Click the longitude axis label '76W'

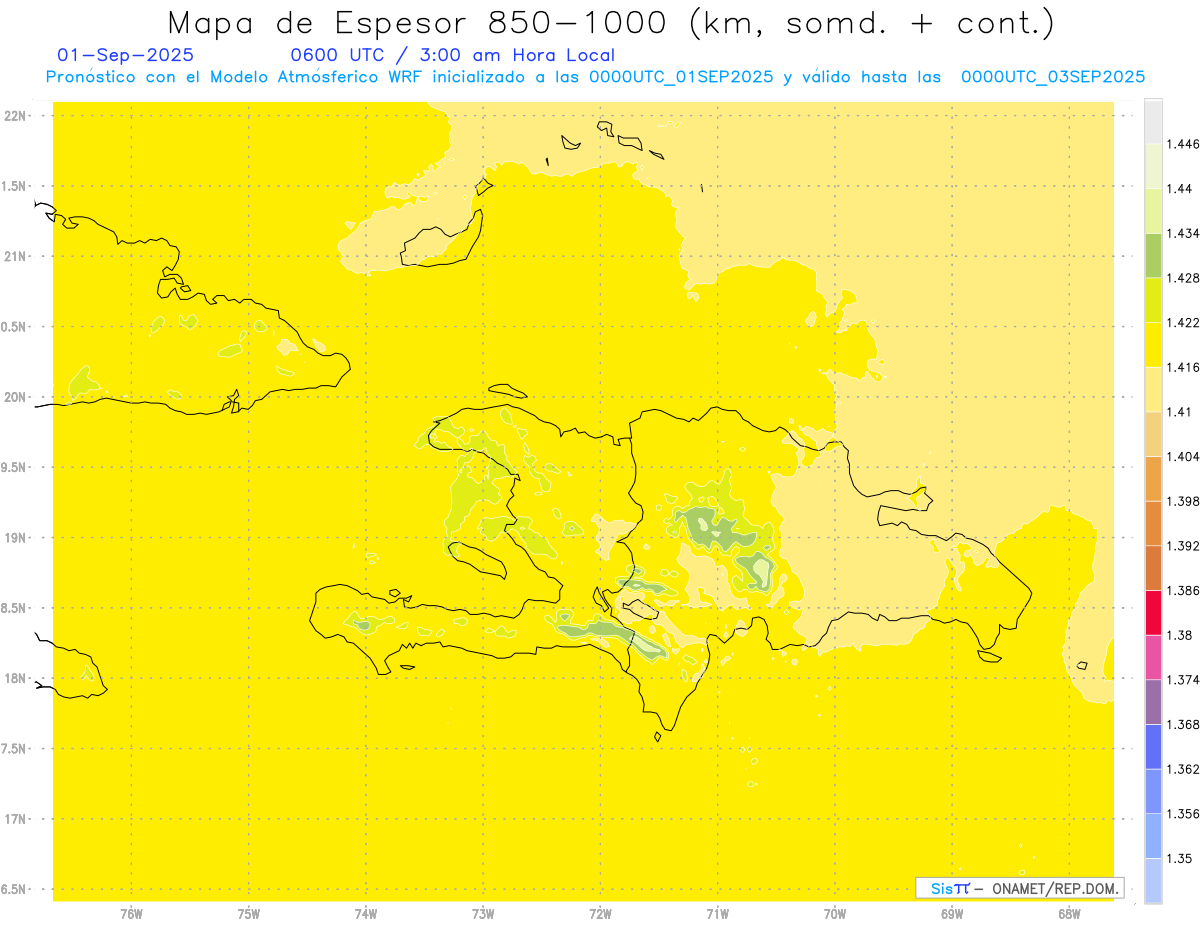coord(131,914)
